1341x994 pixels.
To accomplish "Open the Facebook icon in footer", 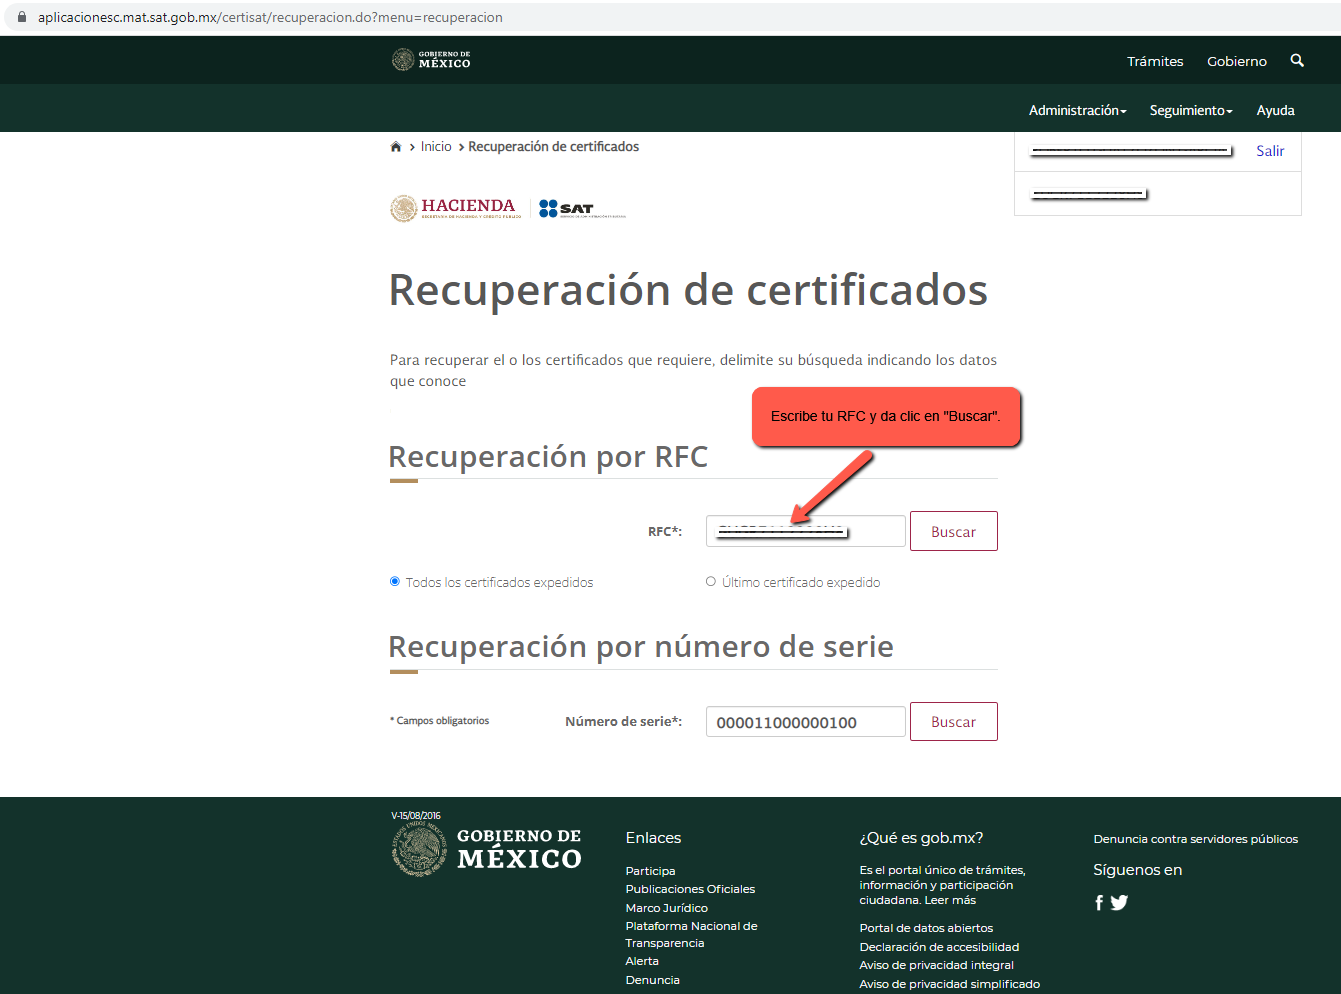I will (x=1099, y=903).
